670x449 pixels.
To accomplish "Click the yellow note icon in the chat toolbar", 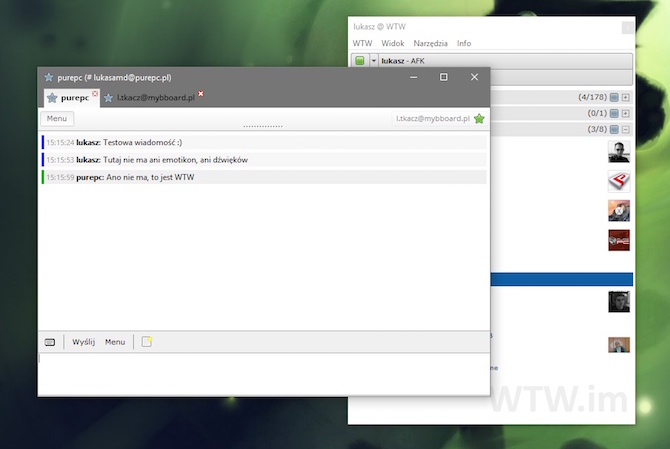I will point(146,342).
